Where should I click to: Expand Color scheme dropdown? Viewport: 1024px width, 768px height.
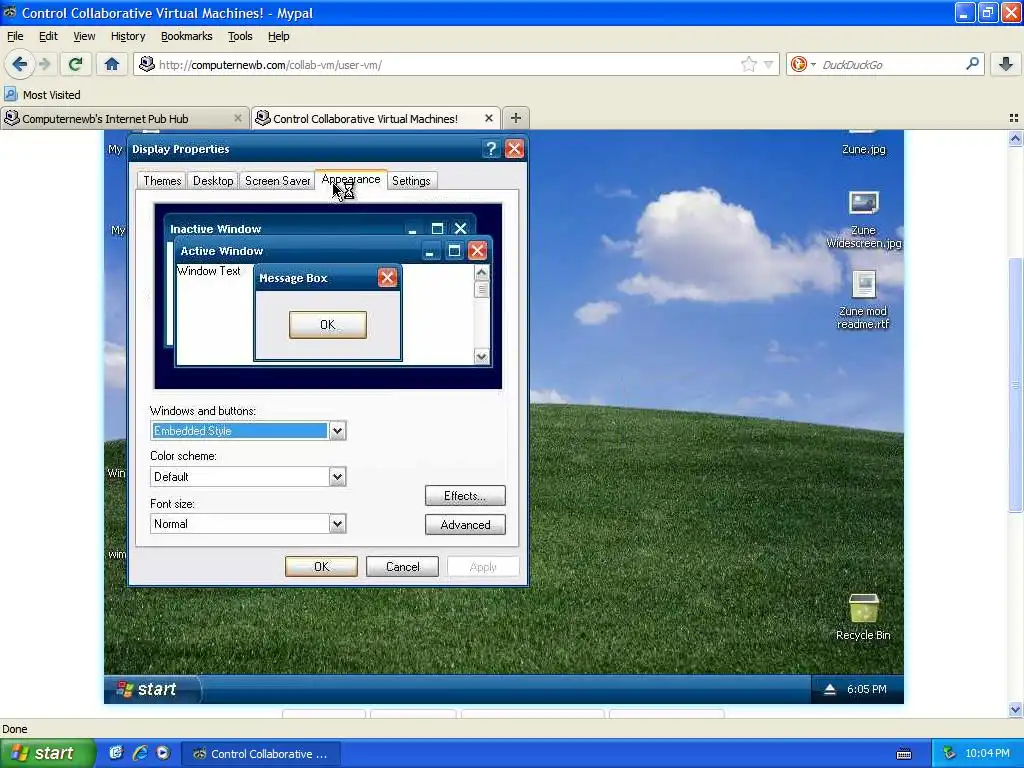[x=337, y=477]
